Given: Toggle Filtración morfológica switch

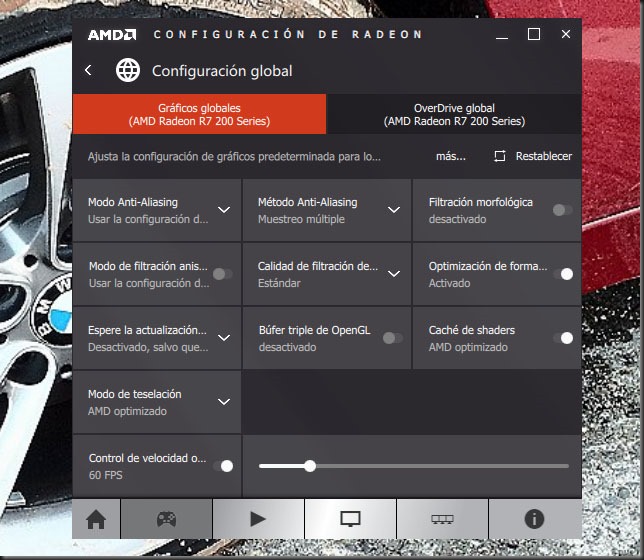Looking at the screenshot, I should point(563,210).
